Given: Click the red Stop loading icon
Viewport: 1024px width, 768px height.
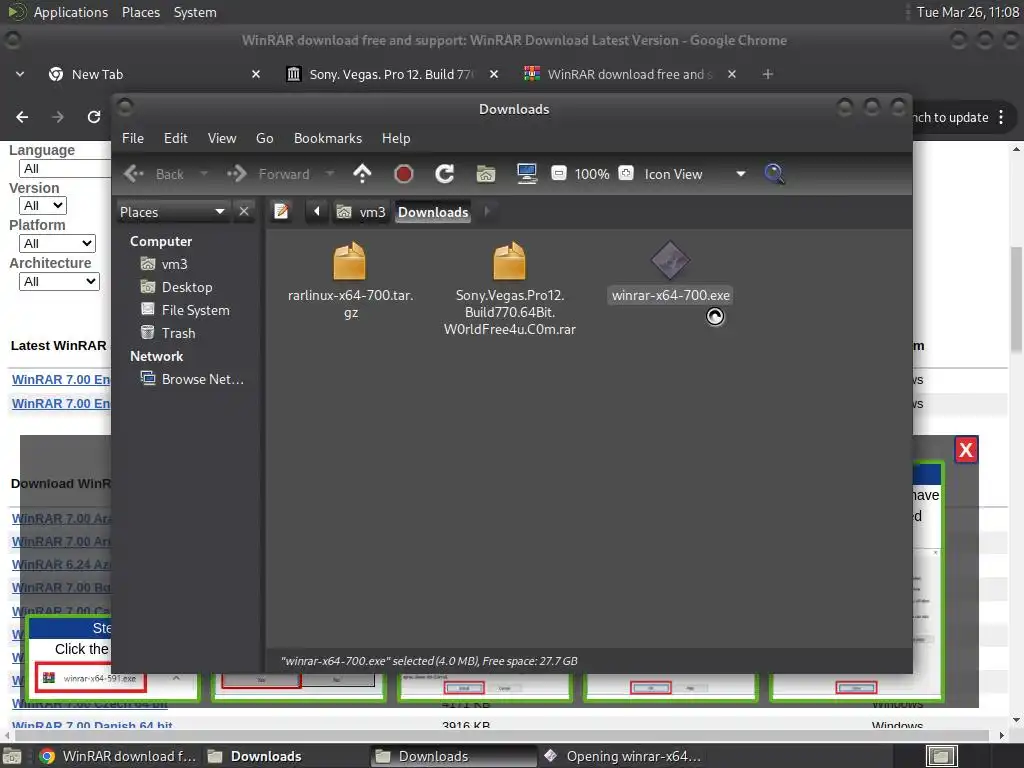Looking at the screenshot, I should pyautogui.click(x=404, y=174).
